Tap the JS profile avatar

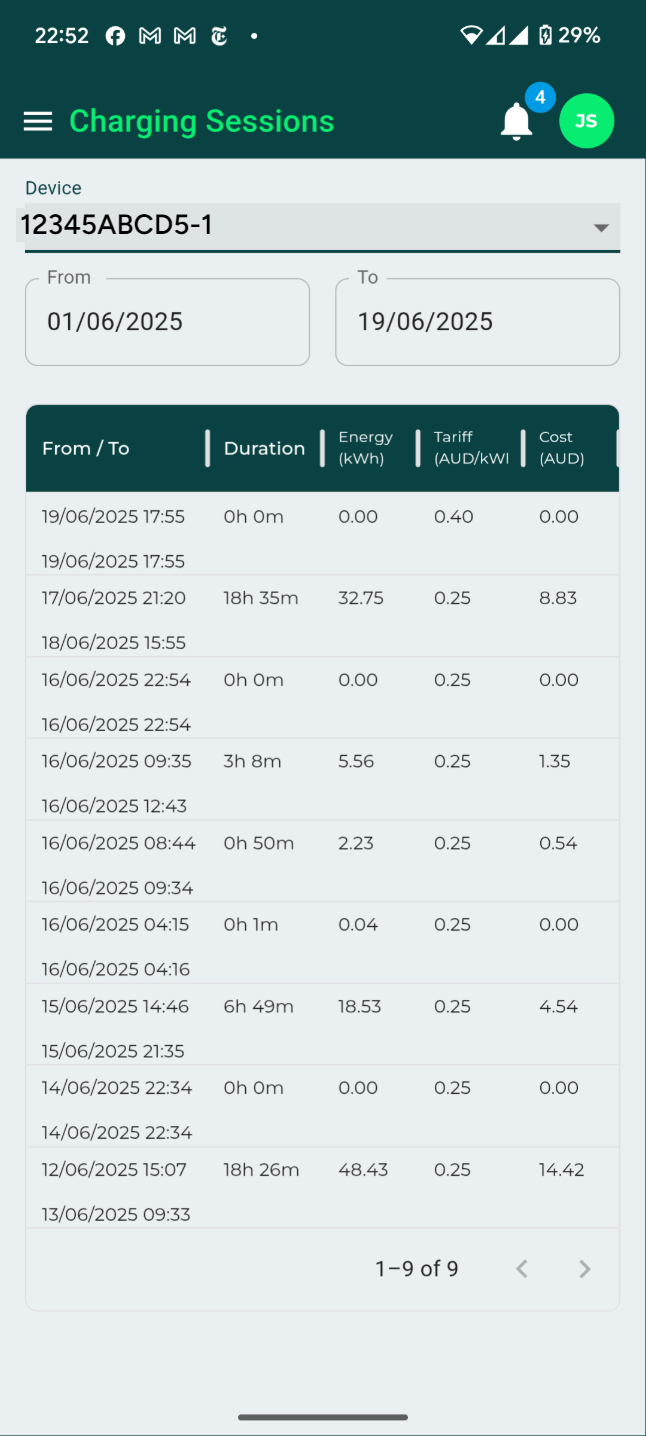tap(586, 121)
